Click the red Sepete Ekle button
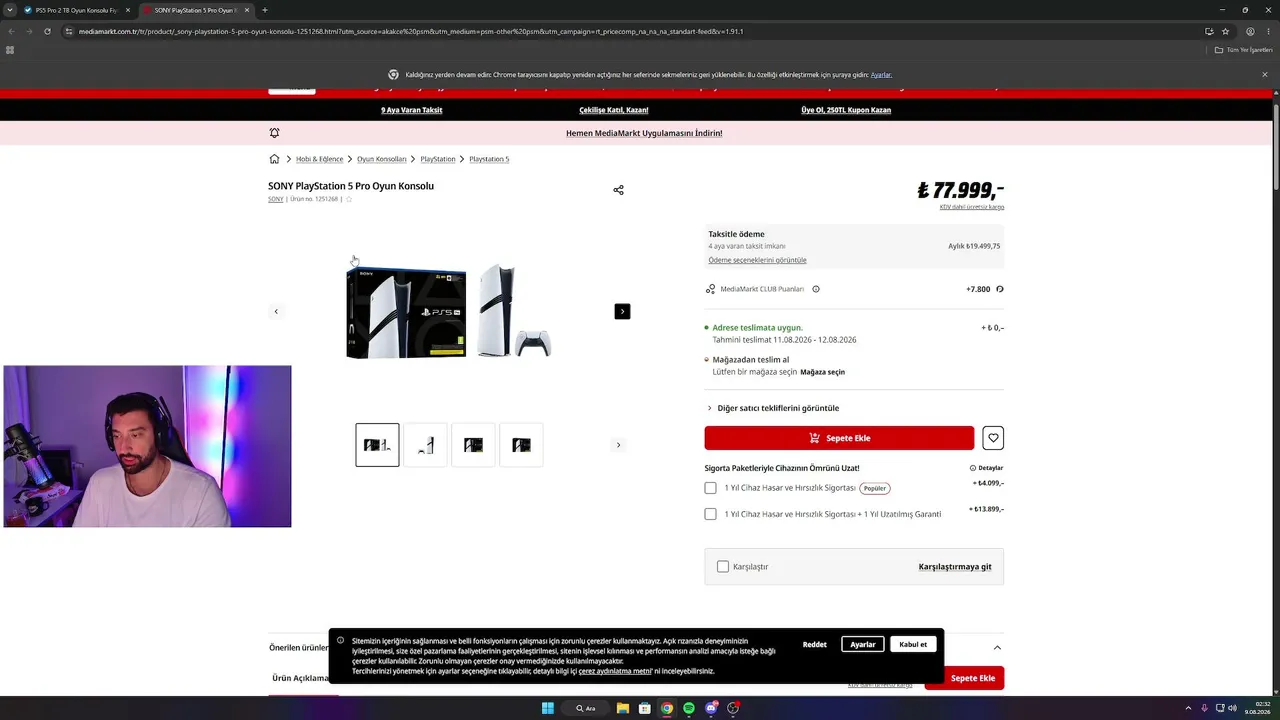Viewport: 1280px width, 720px height. (839, 438)
